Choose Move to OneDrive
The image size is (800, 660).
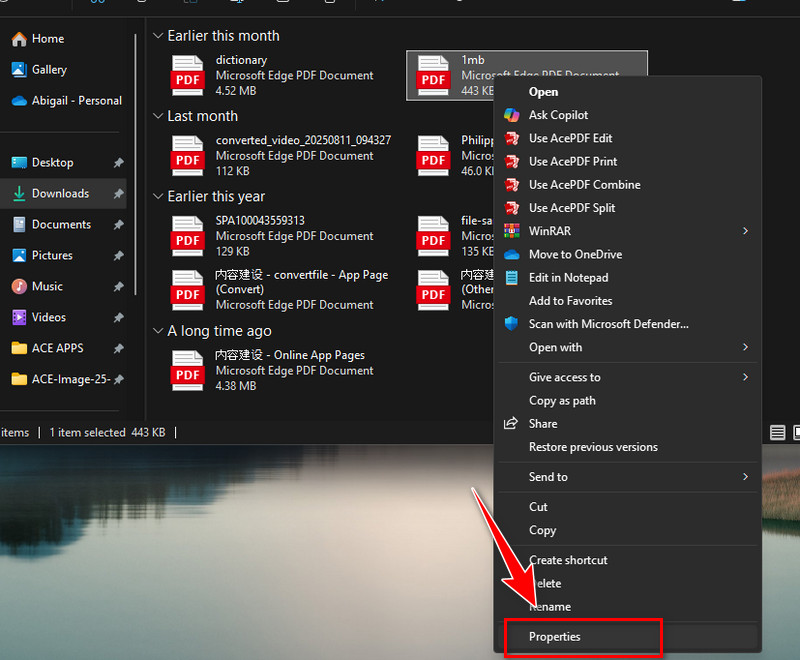(628, 255)
